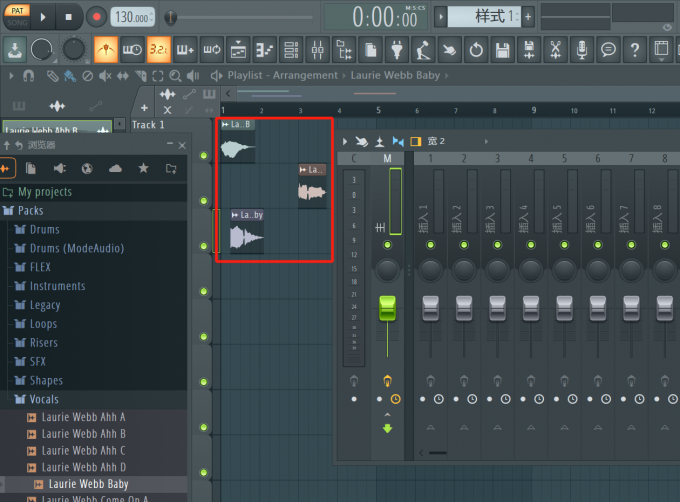Click the Stop button in transport

pyautogui.click(x=68, y=17)
